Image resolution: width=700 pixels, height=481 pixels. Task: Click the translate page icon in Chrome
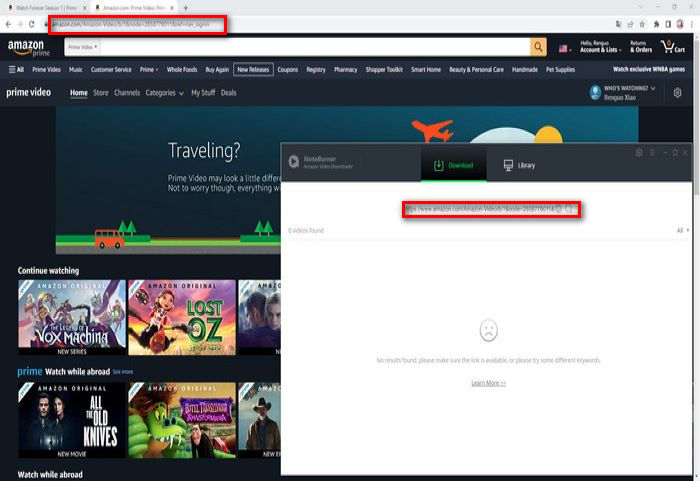pyautogui.click(x=618, y=24)
